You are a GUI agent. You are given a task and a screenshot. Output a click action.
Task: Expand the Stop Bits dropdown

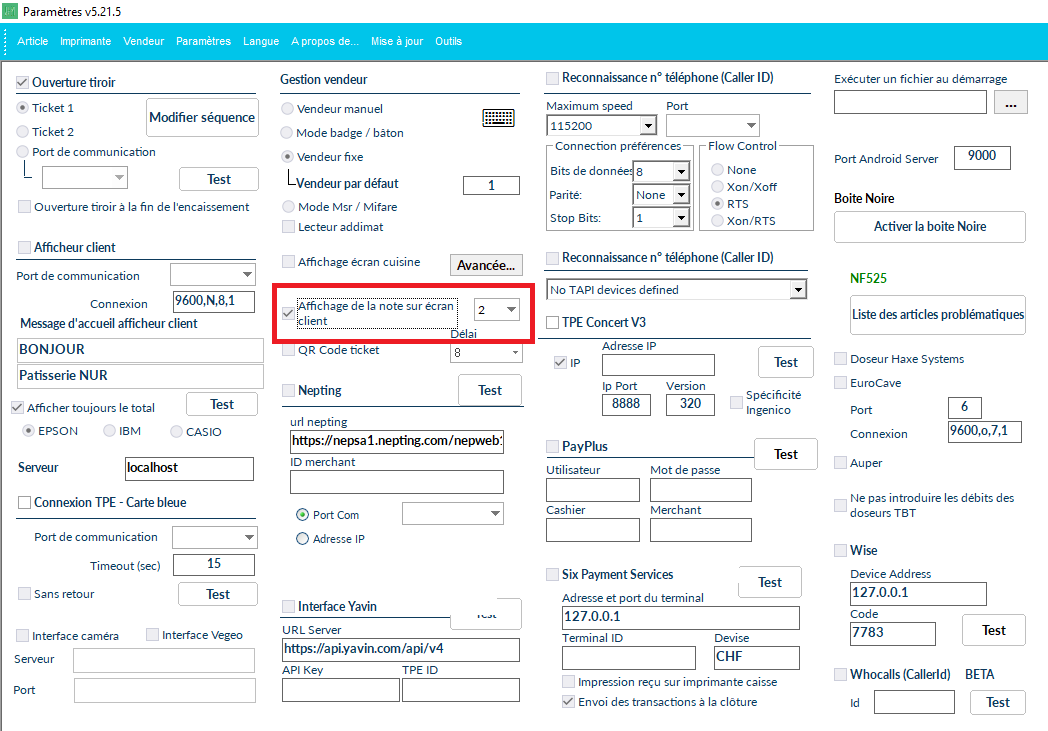click(x=680, y=218)
